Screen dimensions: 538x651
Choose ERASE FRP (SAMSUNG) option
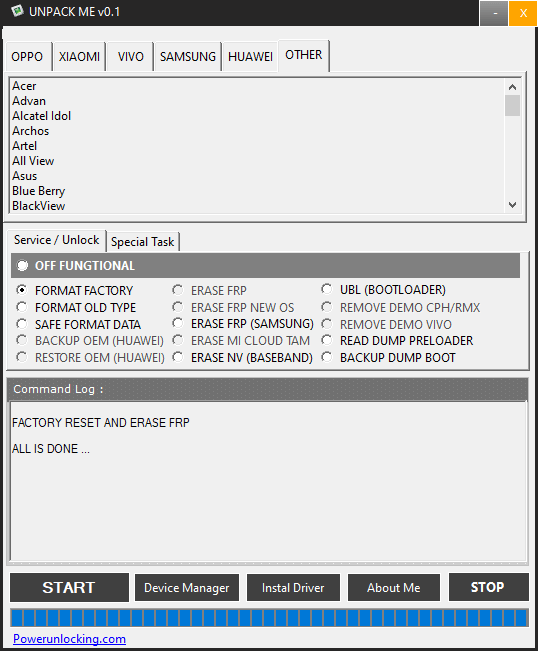(178, 323)
